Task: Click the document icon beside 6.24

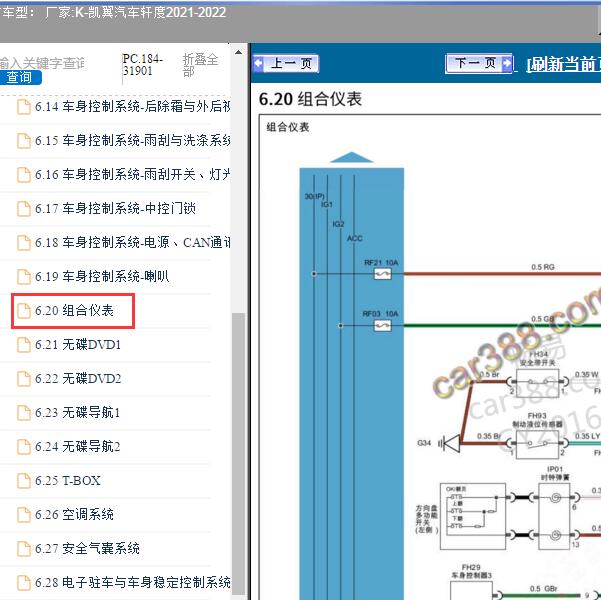Action: pos(24,447)
